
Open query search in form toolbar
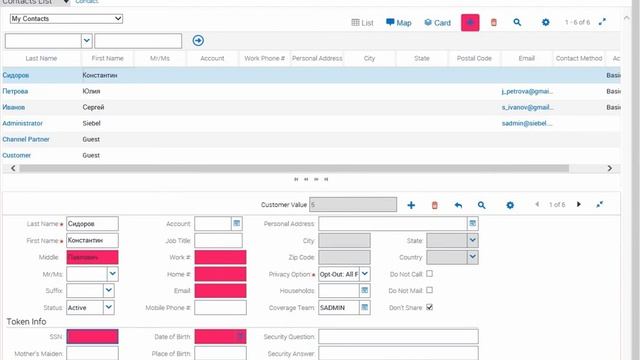click(x=482, y=205)
